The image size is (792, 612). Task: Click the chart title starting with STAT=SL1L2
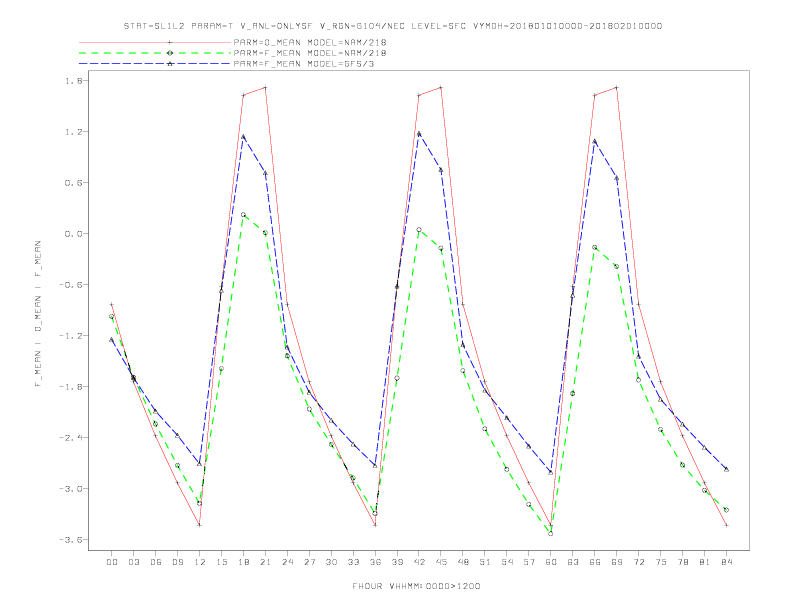click(x=393, y=26)
